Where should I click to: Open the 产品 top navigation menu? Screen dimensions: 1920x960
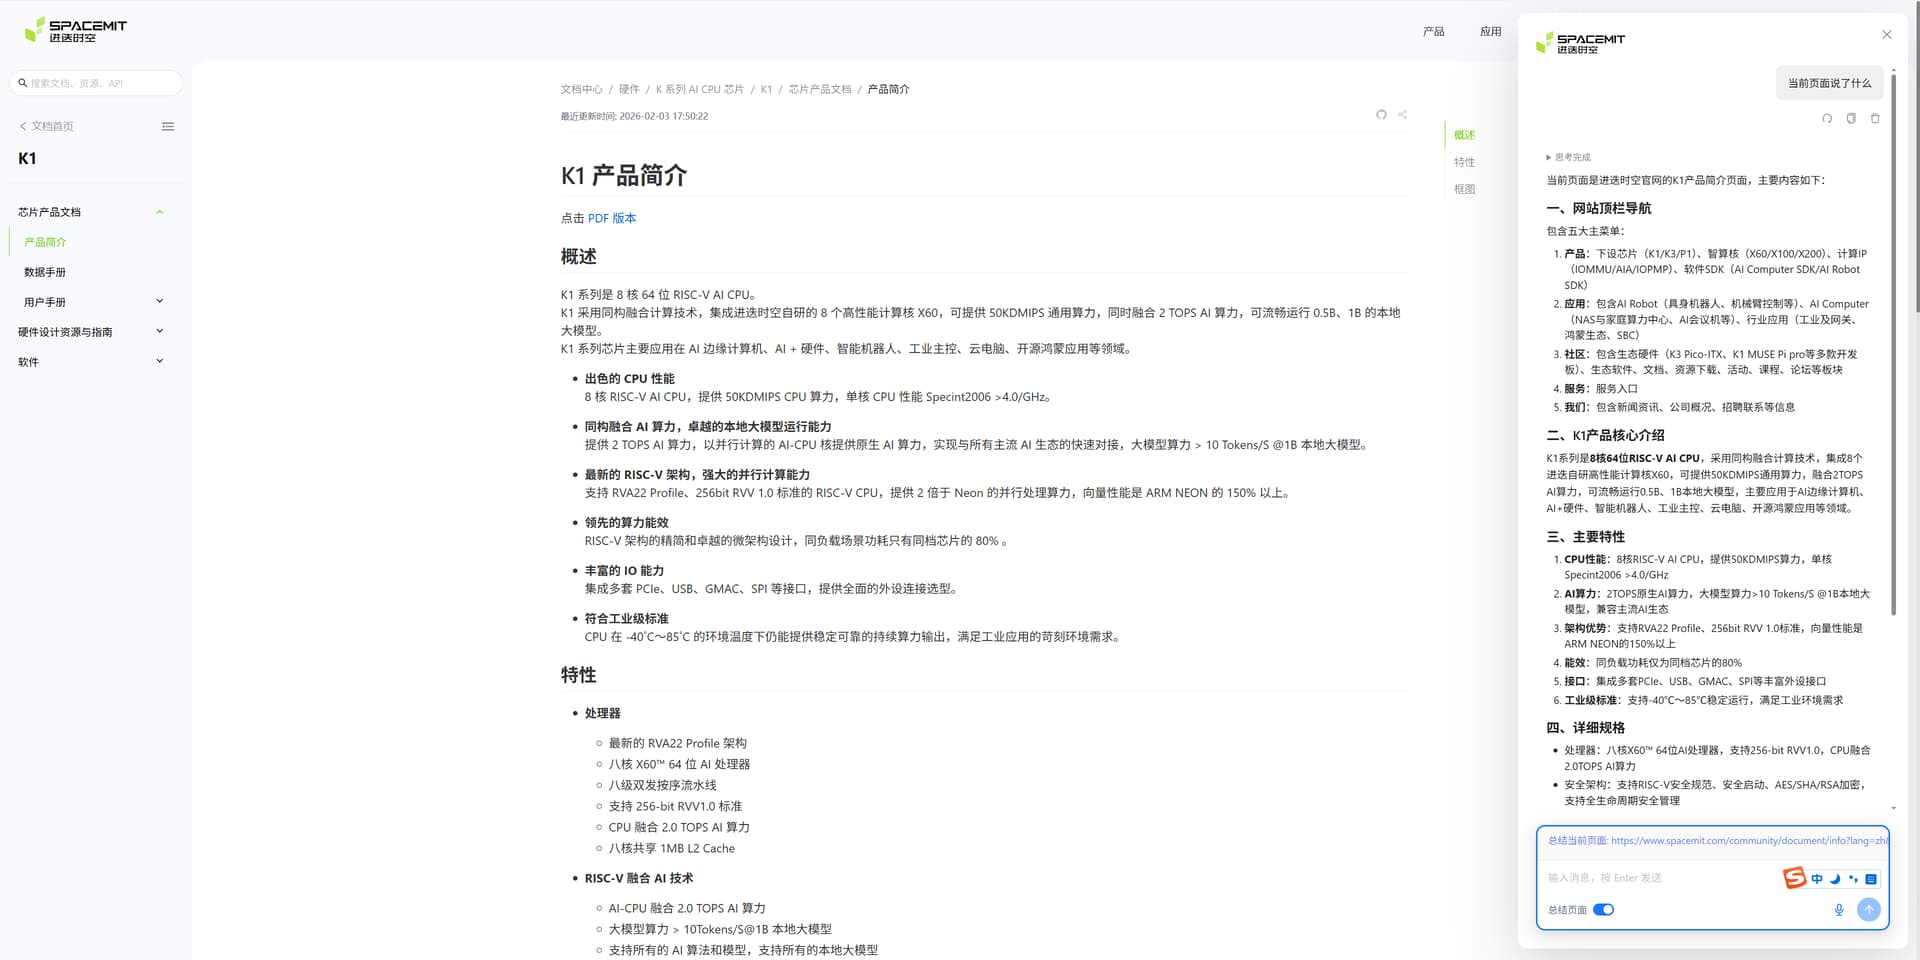tap(1433, 32)
